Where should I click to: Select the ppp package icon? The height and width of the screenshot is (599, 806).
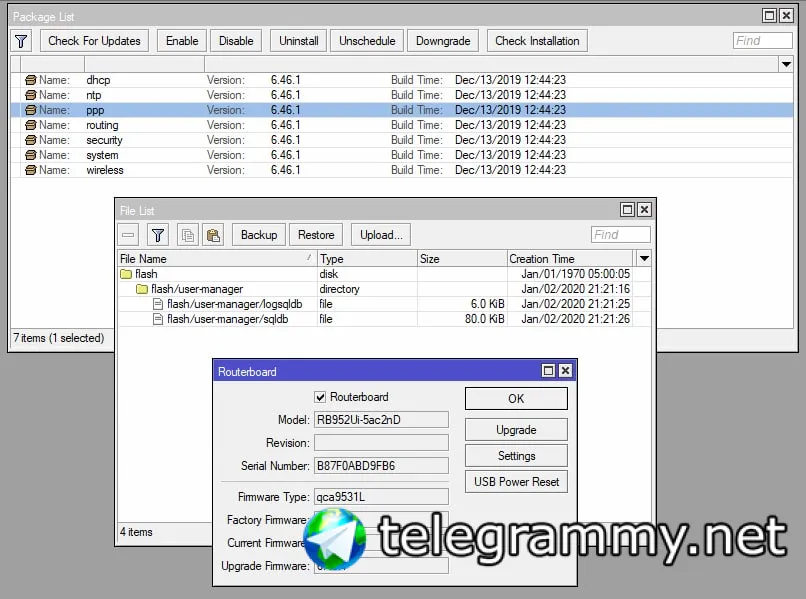31,110
